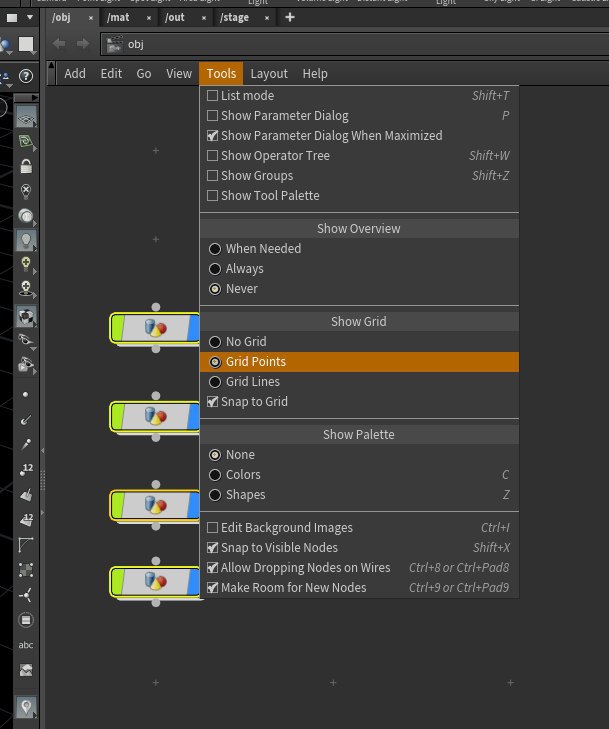Enable List mode checkbox
This screenshot has height=729, width=609.
click(212, 96)
